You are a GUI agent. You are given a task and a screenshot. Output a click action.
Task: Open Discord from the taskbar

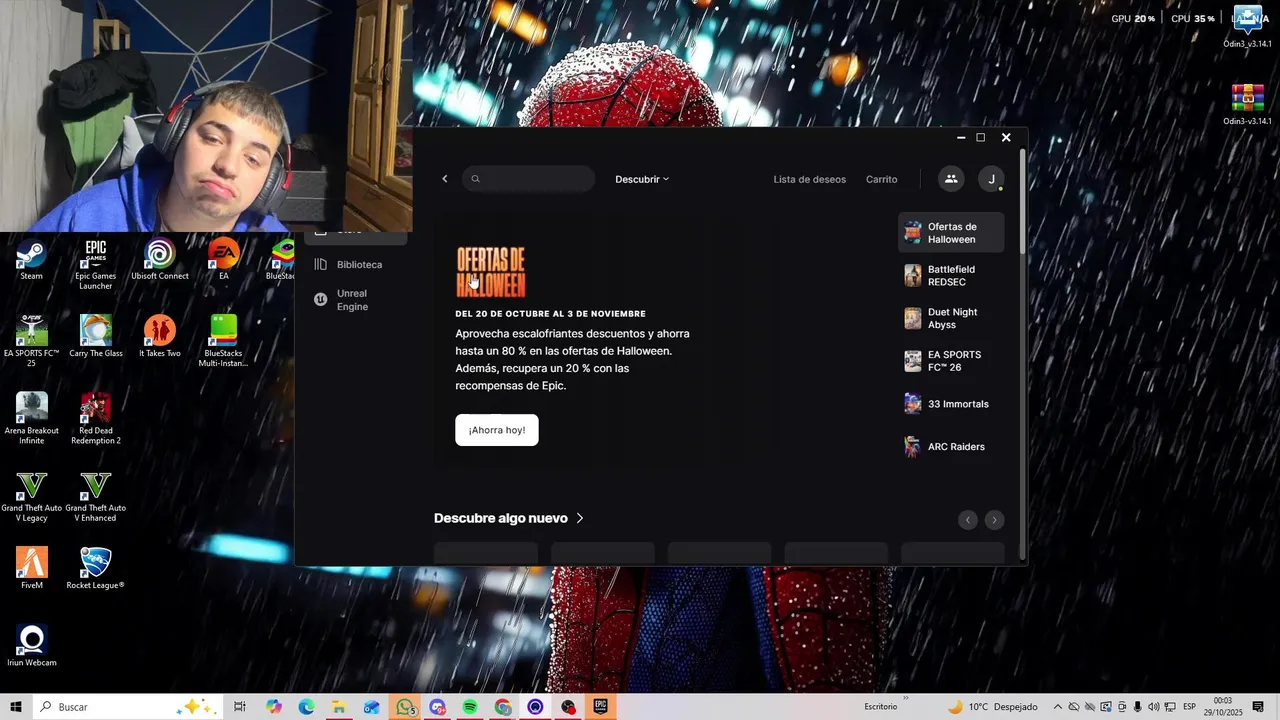click(438, 707)
